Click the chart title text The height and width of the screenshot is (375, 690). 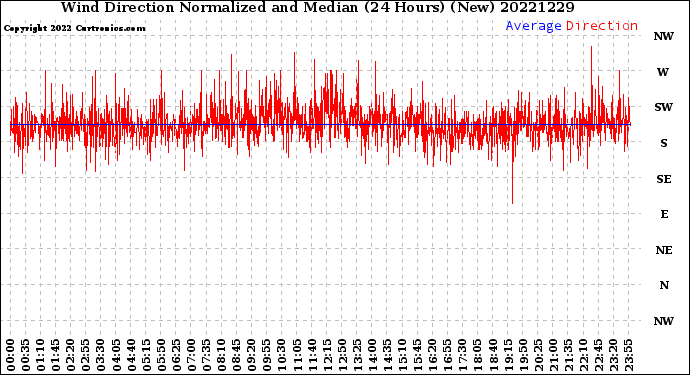click(x=317, y=7)
